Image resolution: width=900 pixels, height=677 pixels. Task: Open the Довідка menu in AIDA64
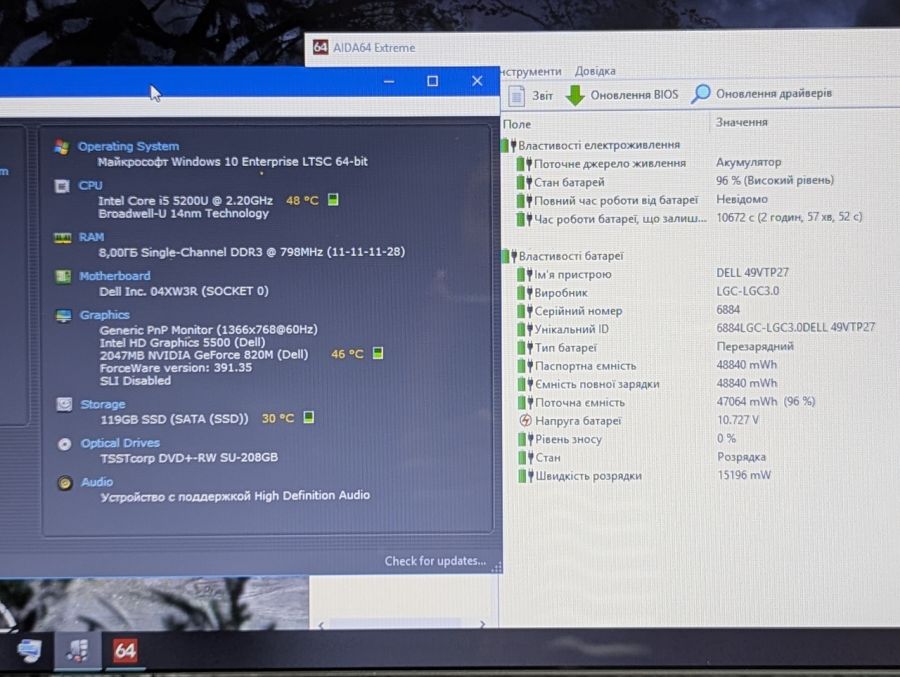pos(595,71)
